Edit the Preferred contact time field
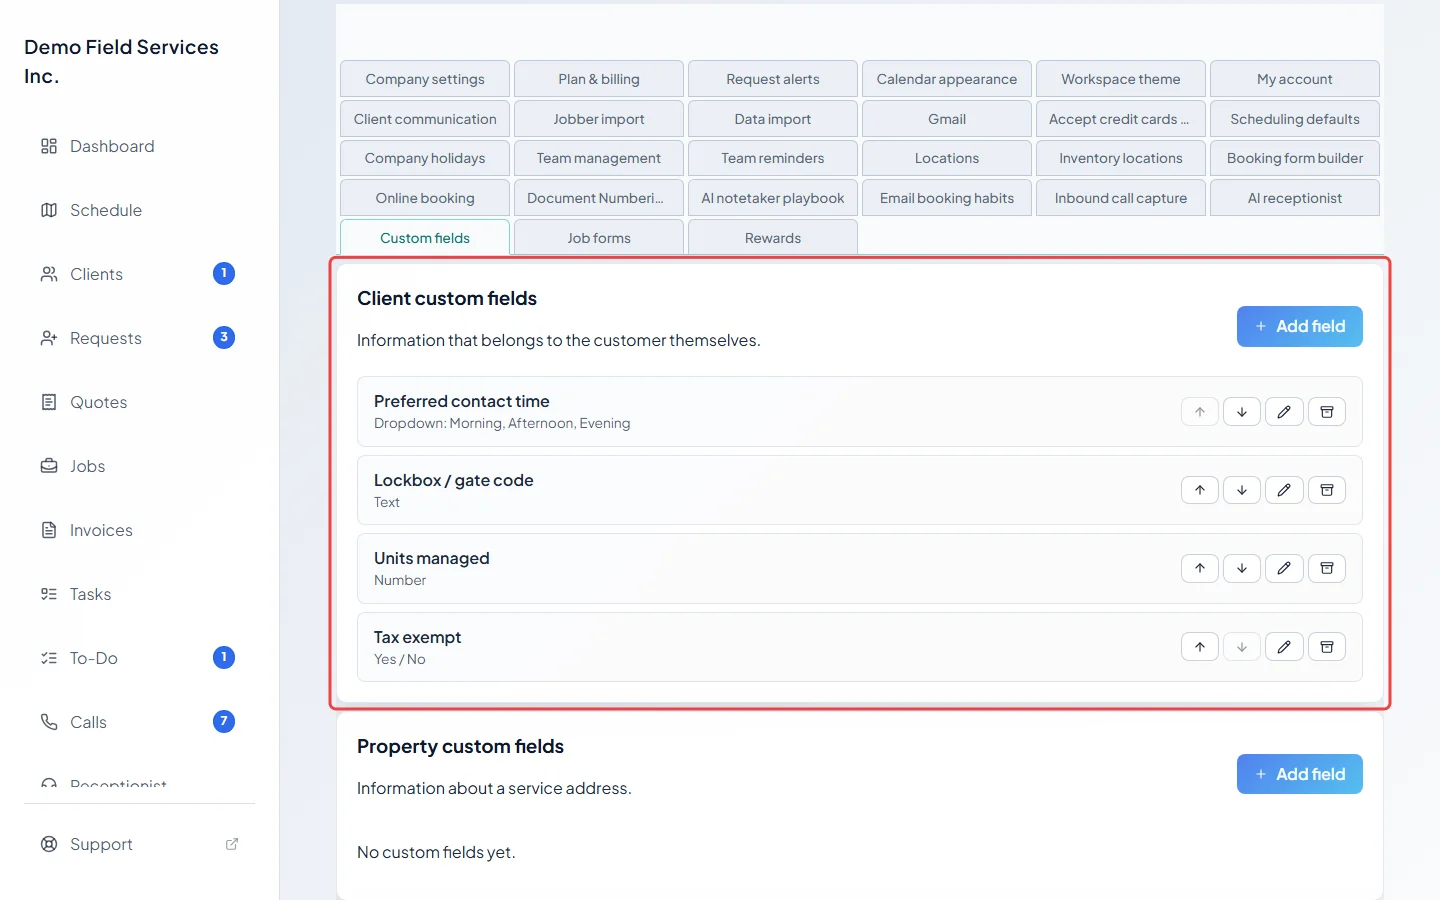 coord(1284,412)
